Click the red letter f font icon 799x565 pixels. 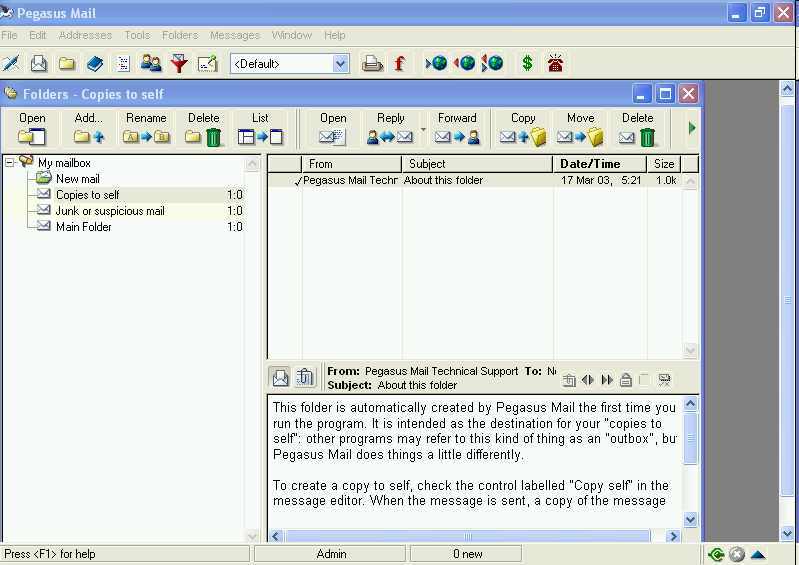pos(400,64)
